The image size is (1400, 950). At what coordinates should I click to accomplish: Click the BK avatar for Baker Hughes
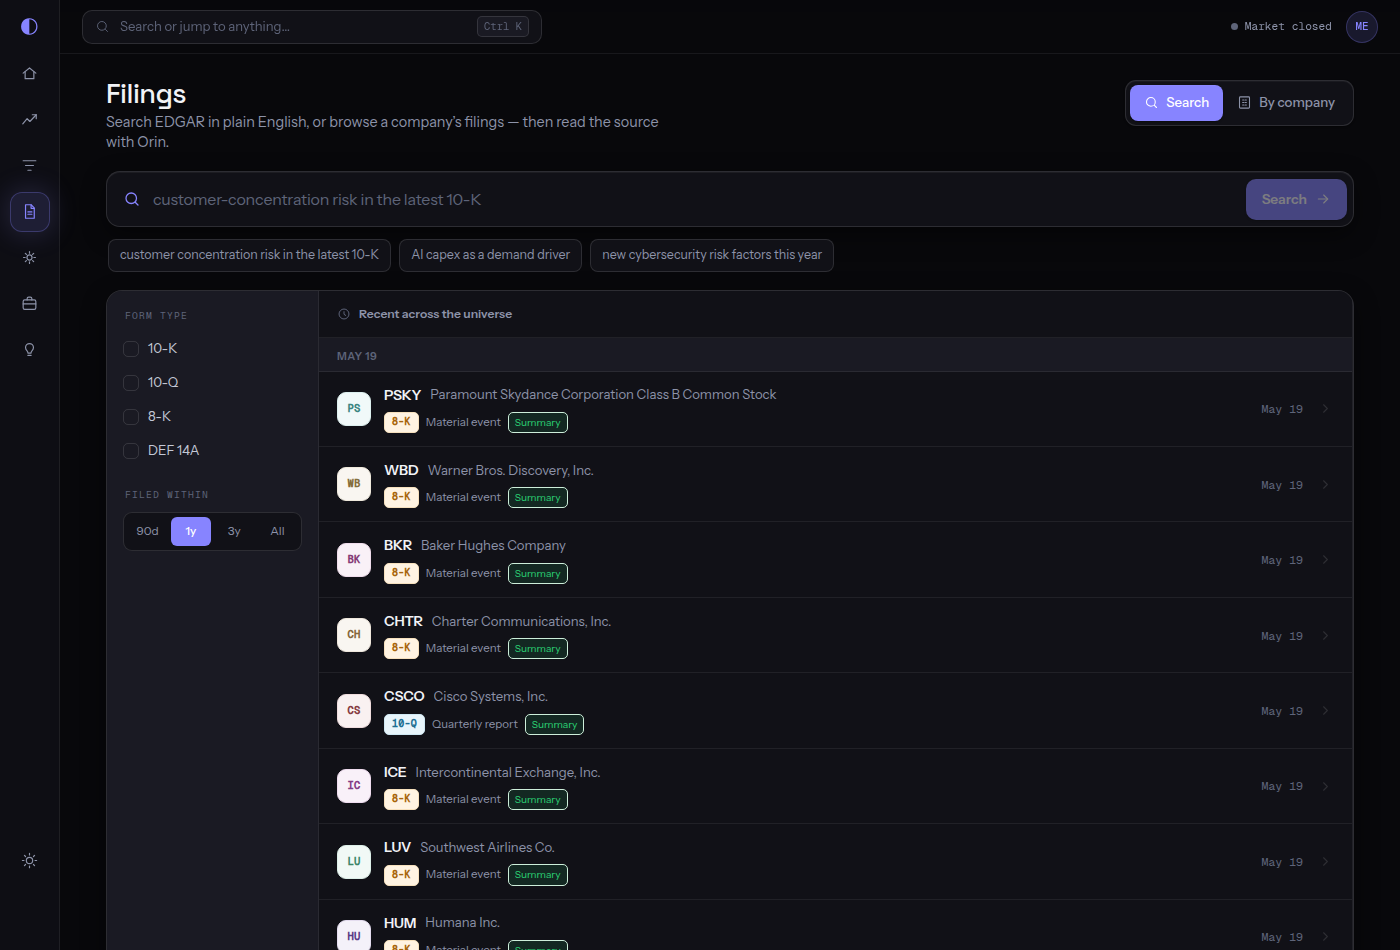tap(354, 560)
